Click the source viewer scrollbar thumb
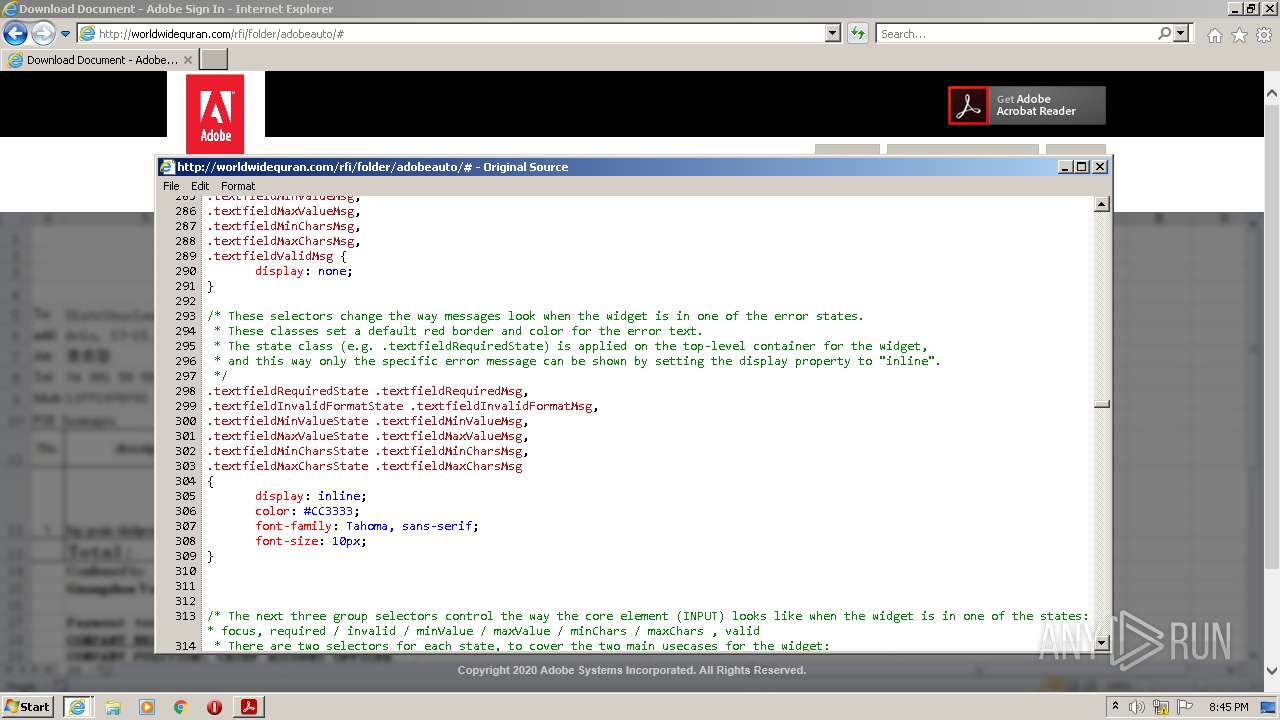Screen dimensions: 1280x720 pos(1102,404)
